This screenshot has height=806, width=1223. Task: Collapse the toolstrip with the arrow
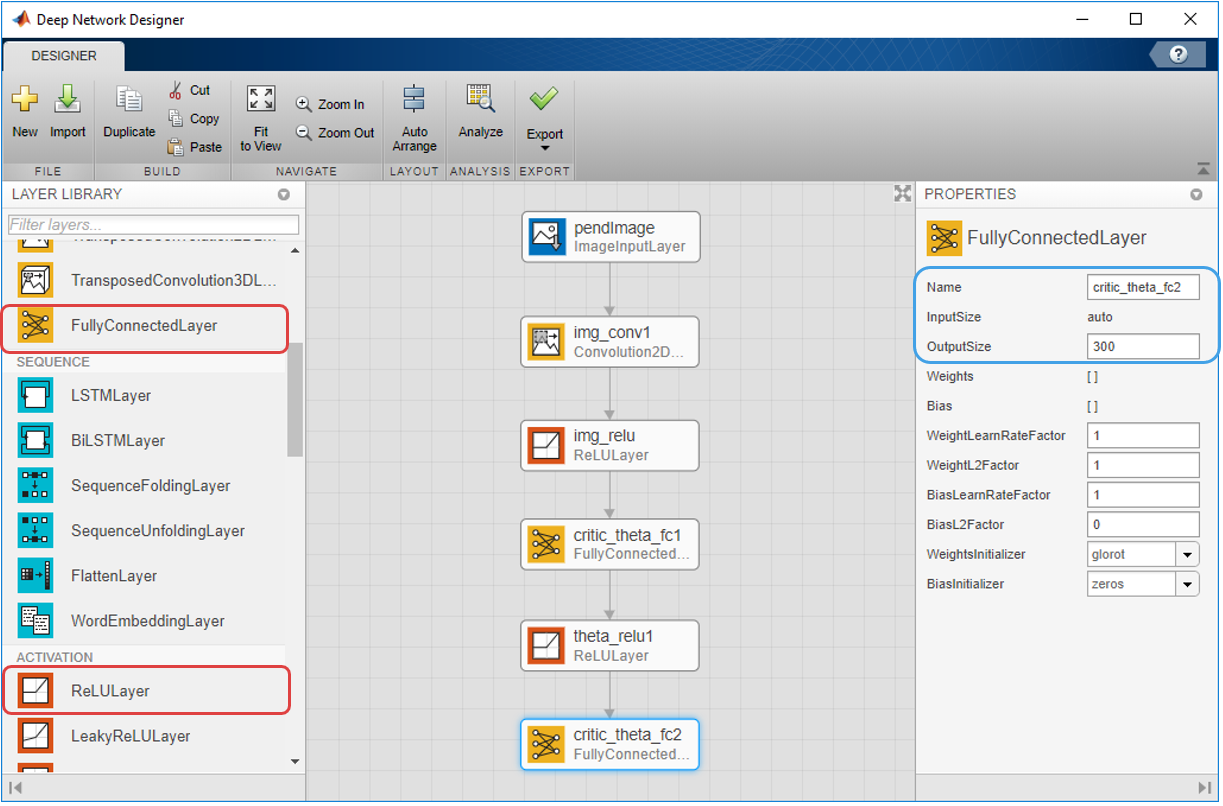(x=1203, y=169)
